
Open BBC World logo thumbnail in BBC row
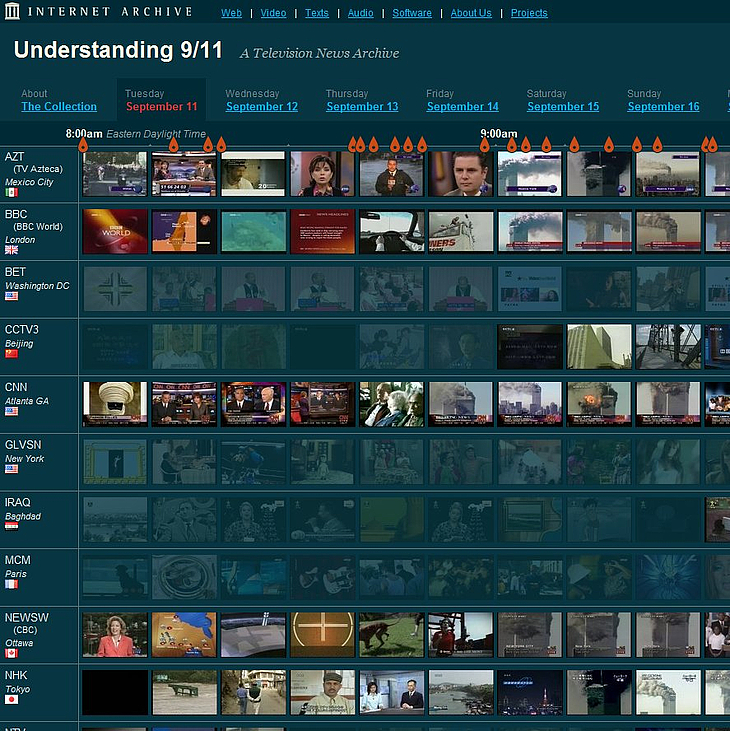pyautogui.click(x=115, y=231)
